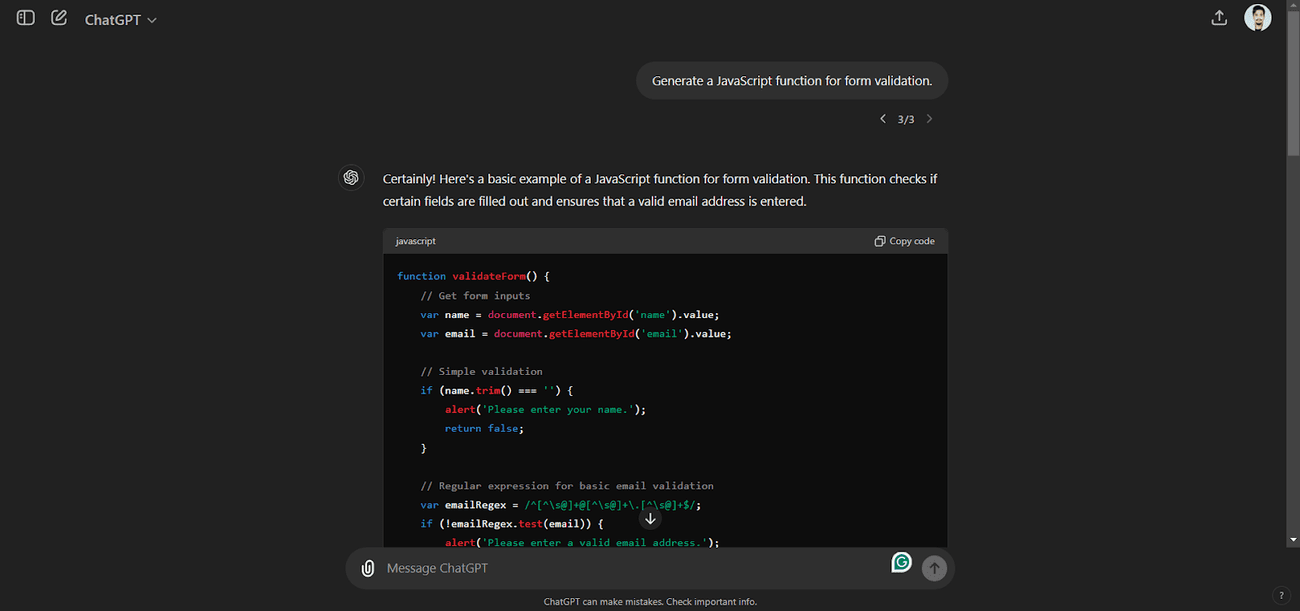This screenshot has height=611, width=1300.
Task: Click the 3/3 version counter
Action: [x=906, y=119]
